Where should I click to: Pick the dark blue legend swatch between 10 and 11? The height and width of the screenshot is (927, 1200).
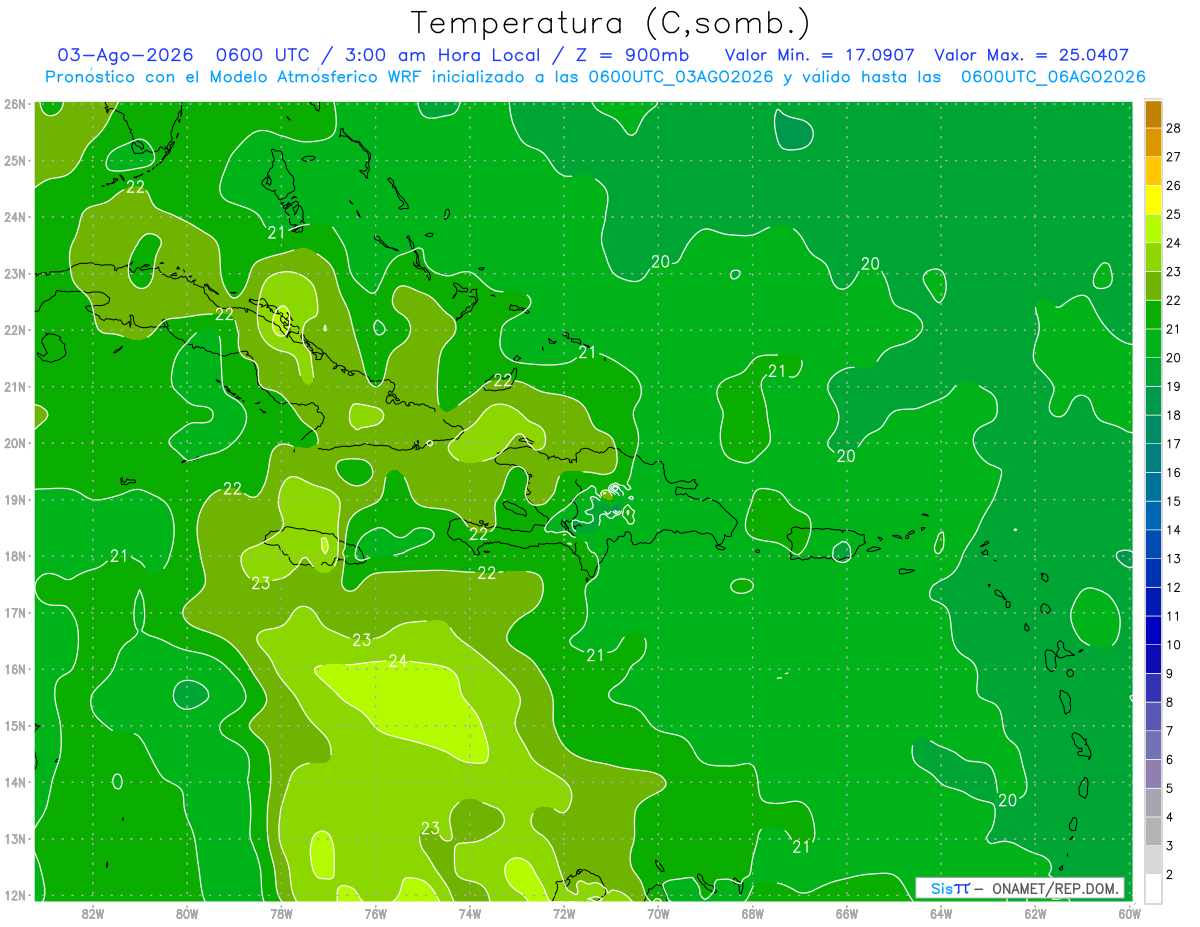pos(1154,631)
